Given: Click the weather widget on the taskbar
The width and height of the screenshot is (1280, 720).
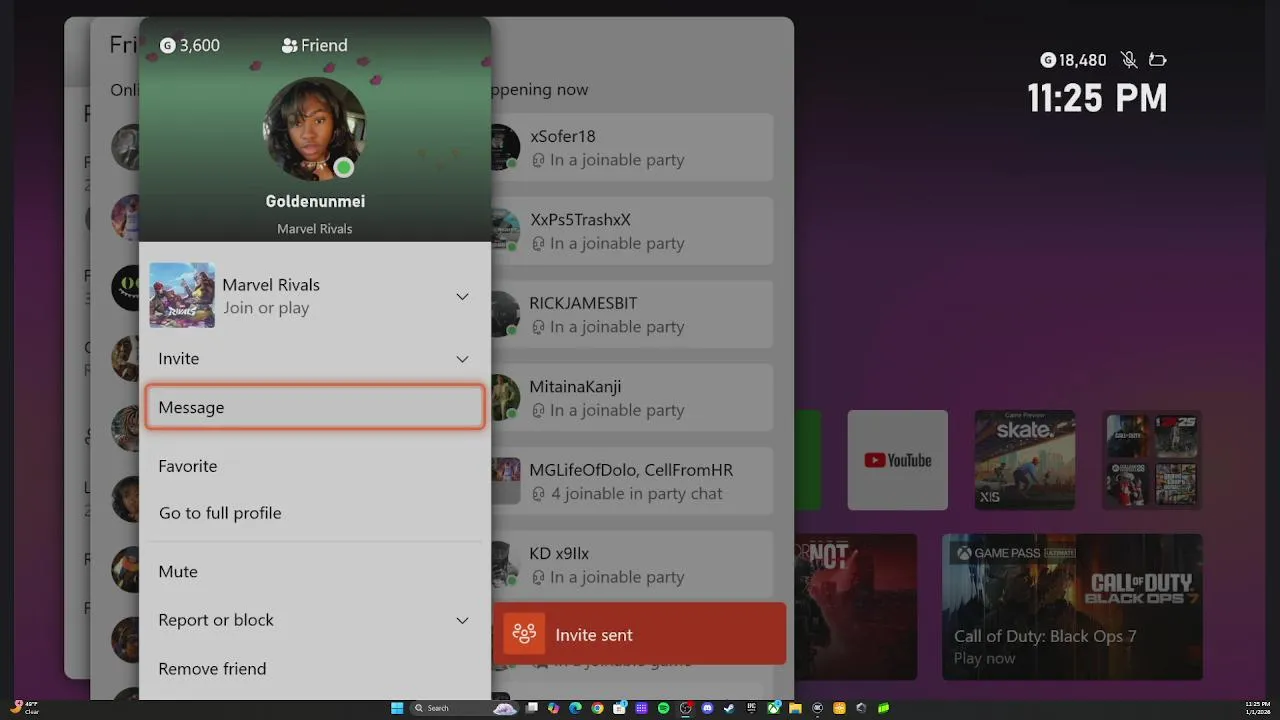Looking at the screenshot, I should 25,708.
